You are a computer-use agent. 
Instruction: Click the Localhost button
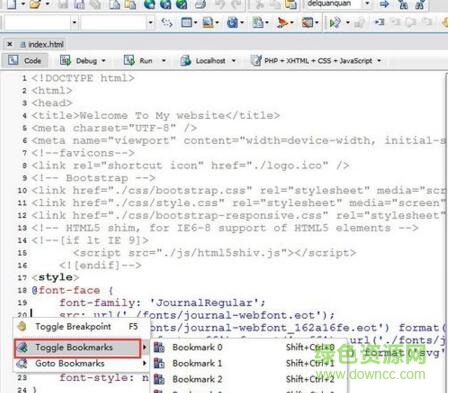[x=203, y=61]
